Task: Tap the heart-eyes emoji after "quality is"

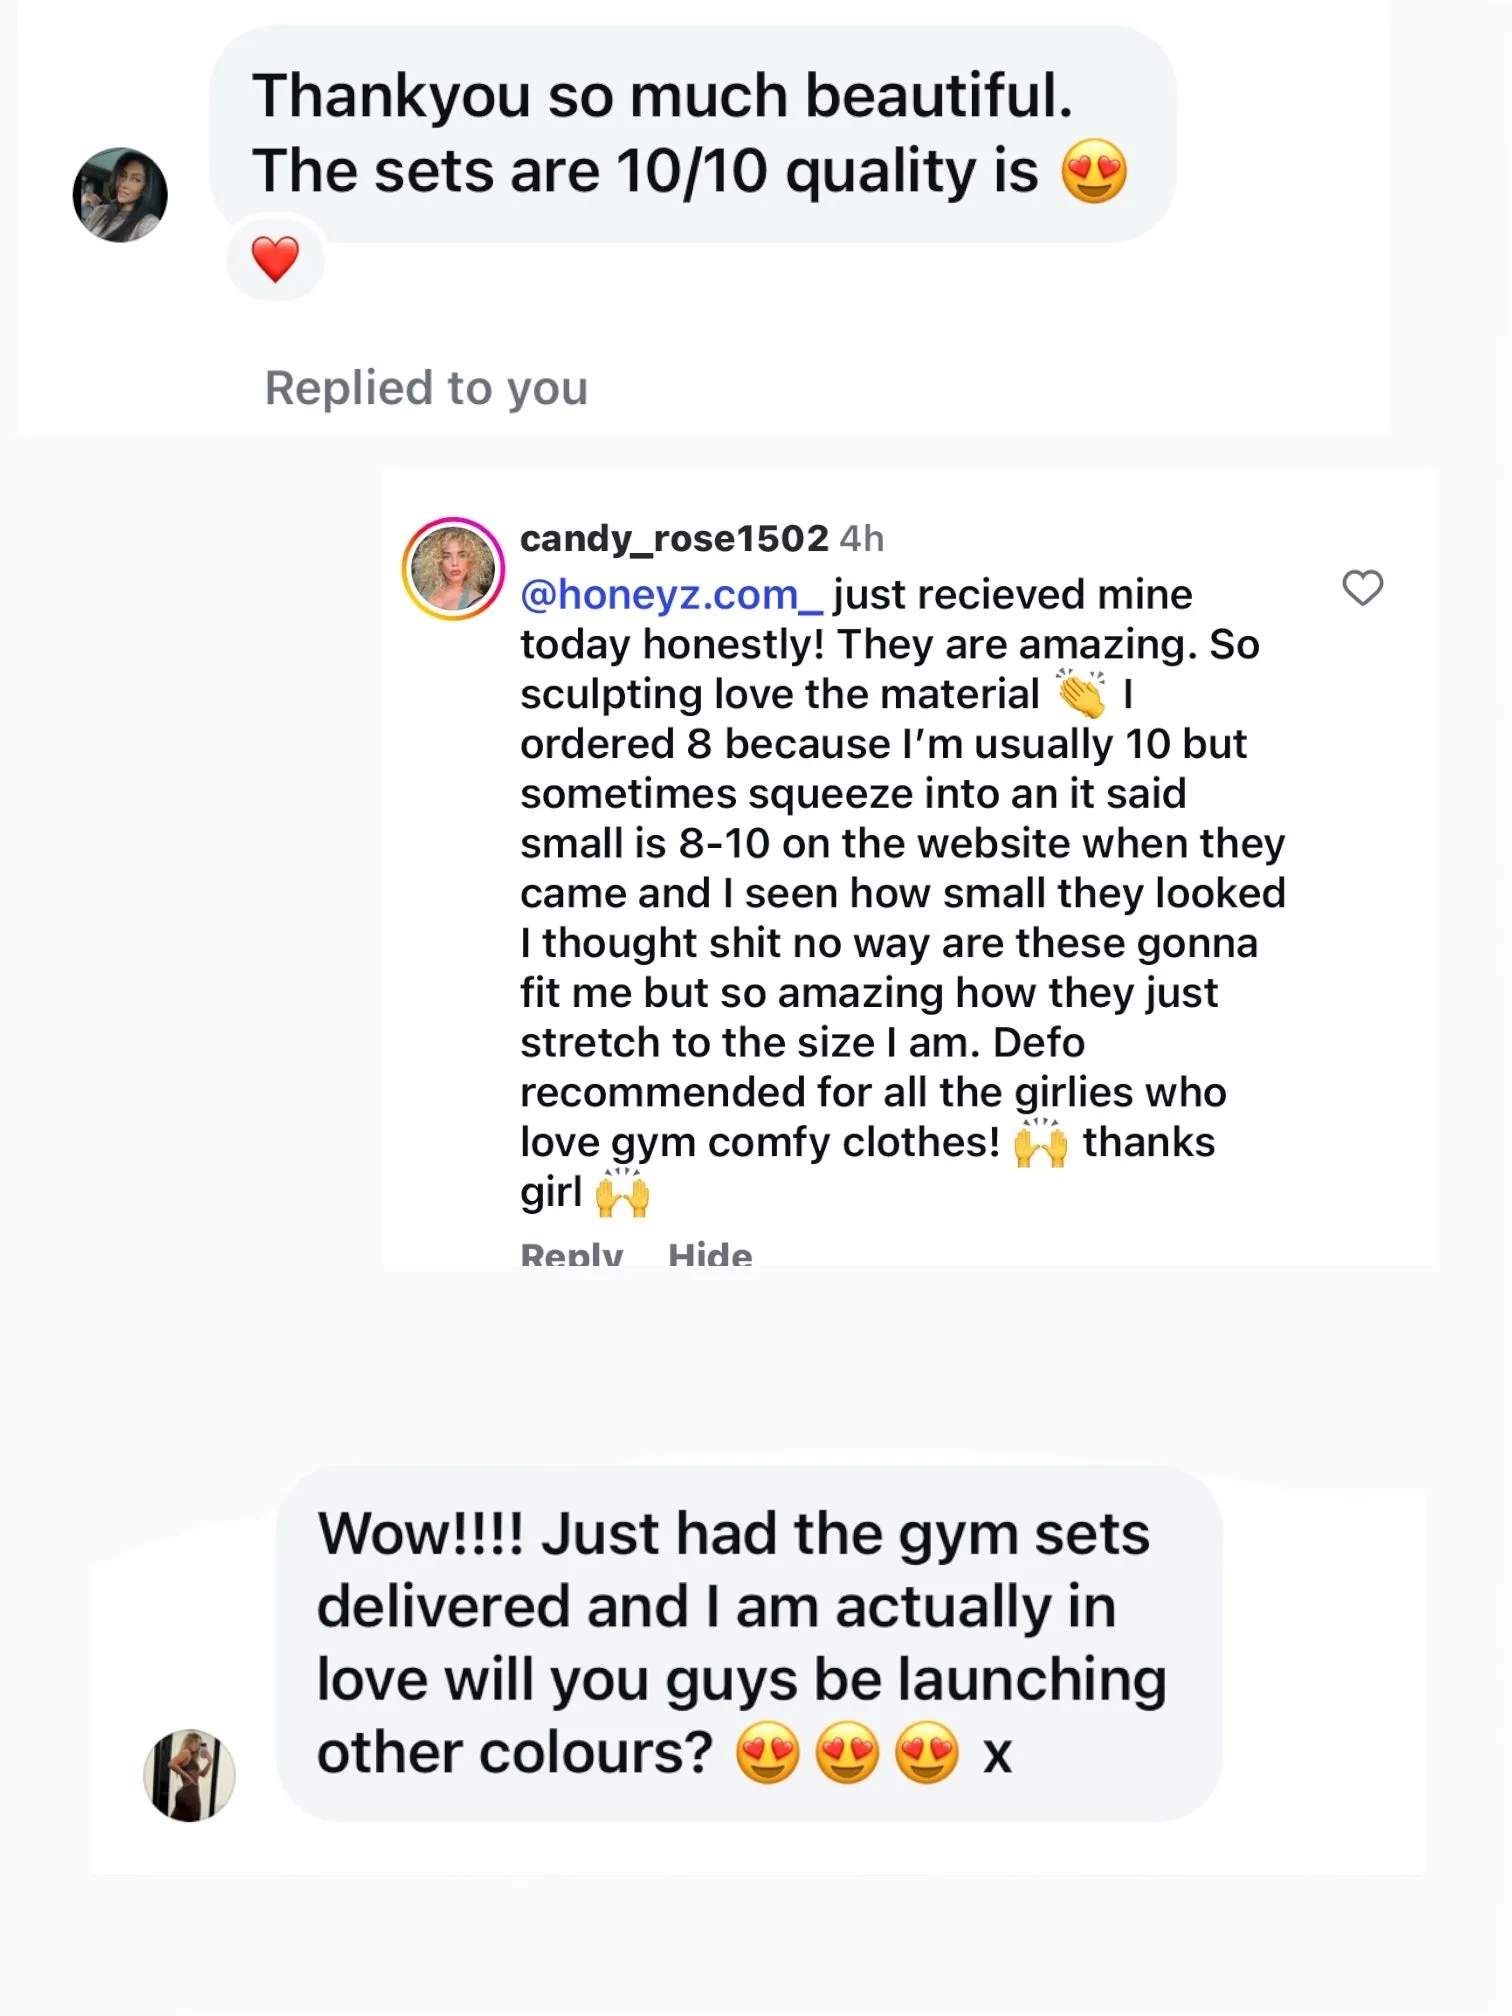Action: pyautogui.click(x=1094, y=171)
